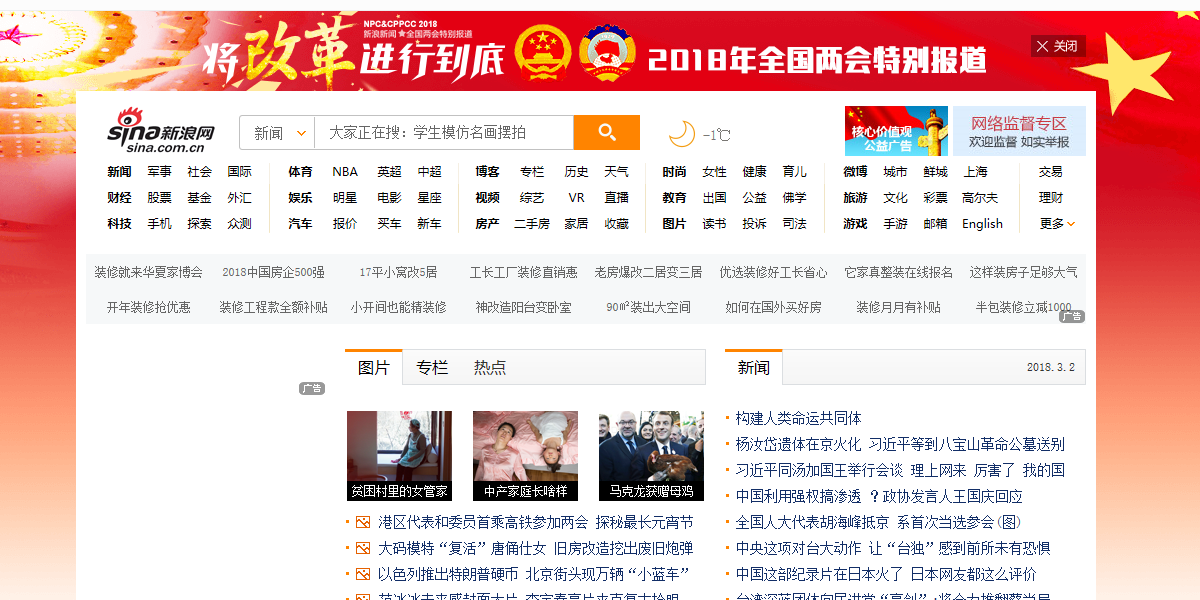Open the 体育 navigation link
This screenshot has width=1200, height=600.
(300, 172)
